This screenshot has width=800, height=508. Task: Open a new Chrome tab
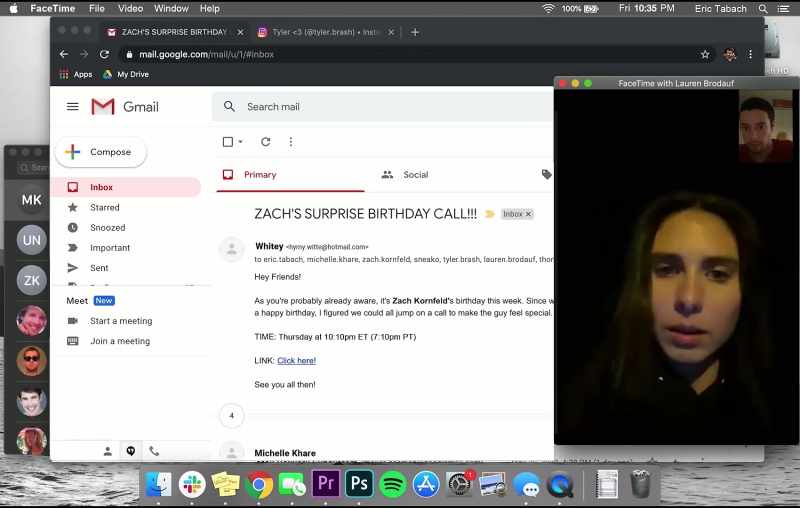coord(415,32)
